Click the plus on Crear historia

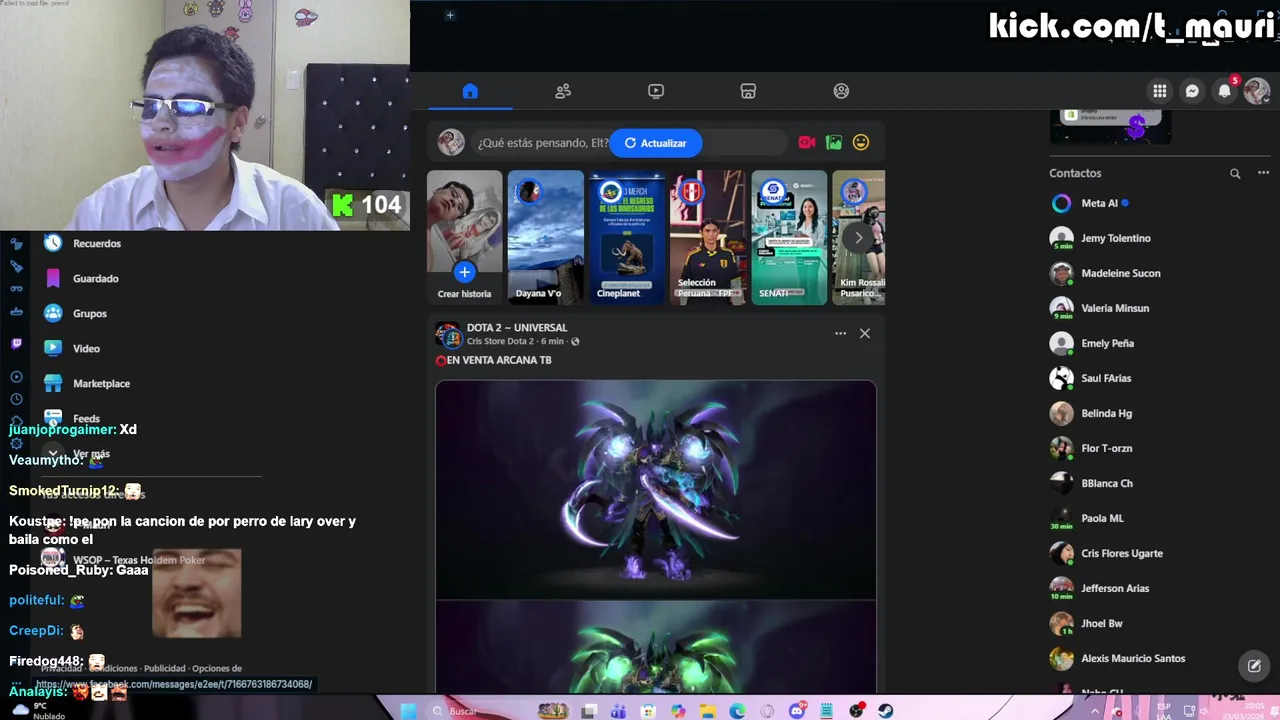464,272
